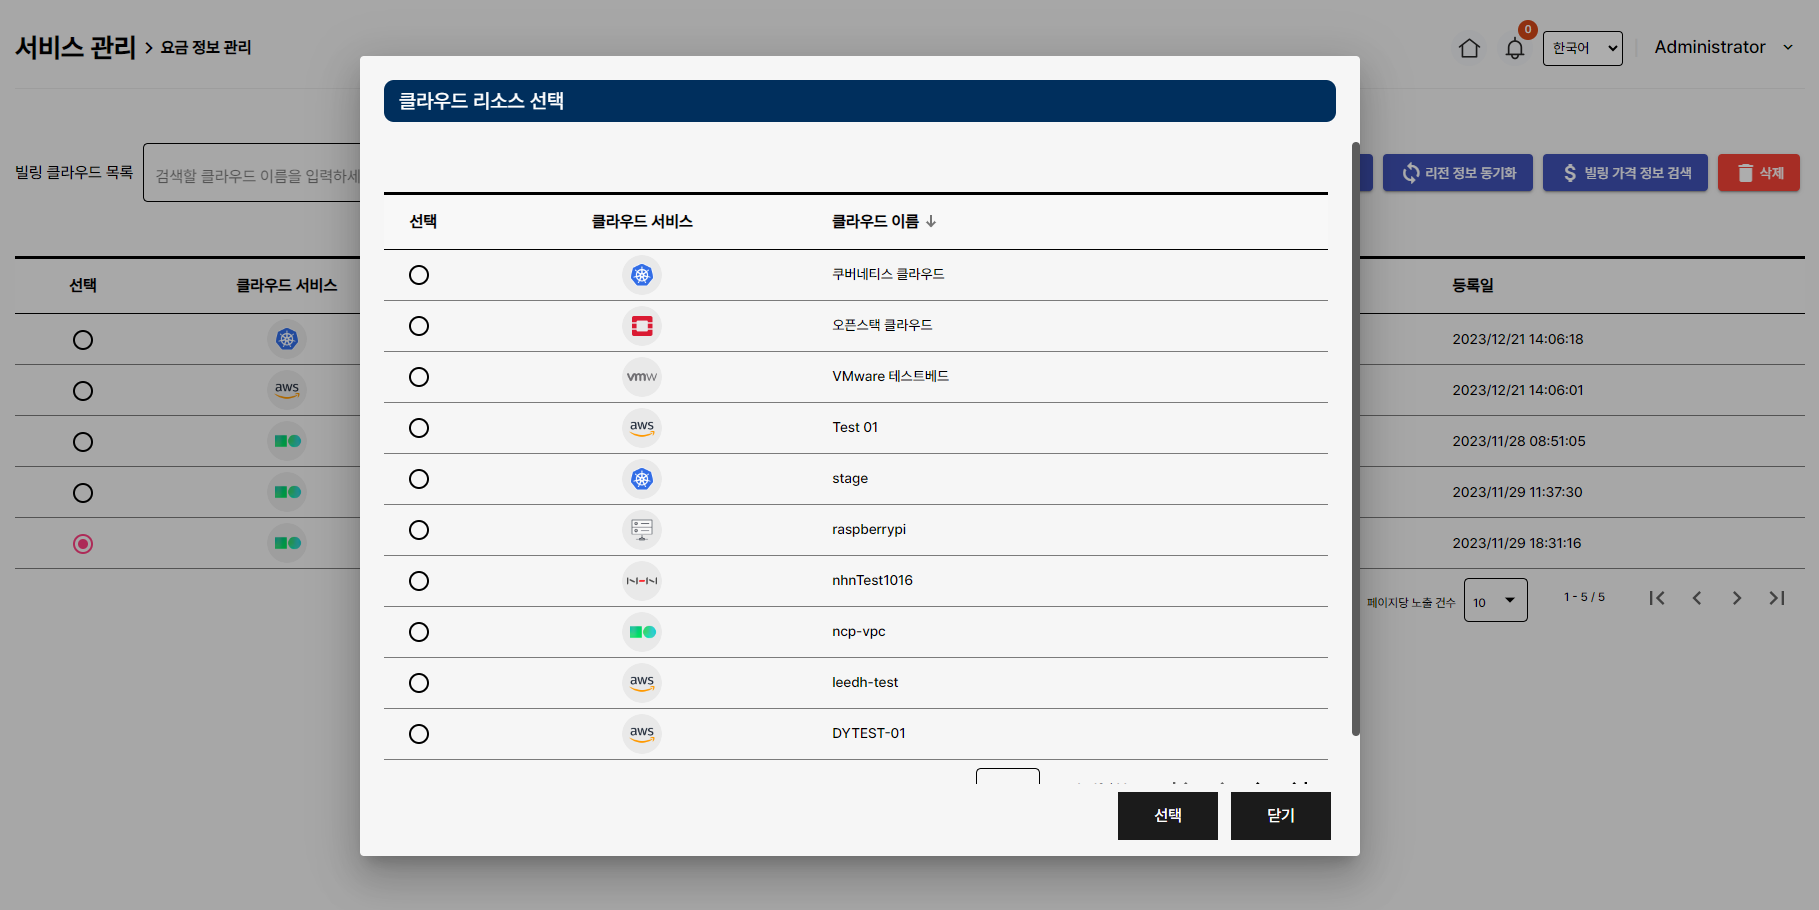Click the NHN icon beside nhnTest1016
1819x910 pixels.
click(642, 581)
